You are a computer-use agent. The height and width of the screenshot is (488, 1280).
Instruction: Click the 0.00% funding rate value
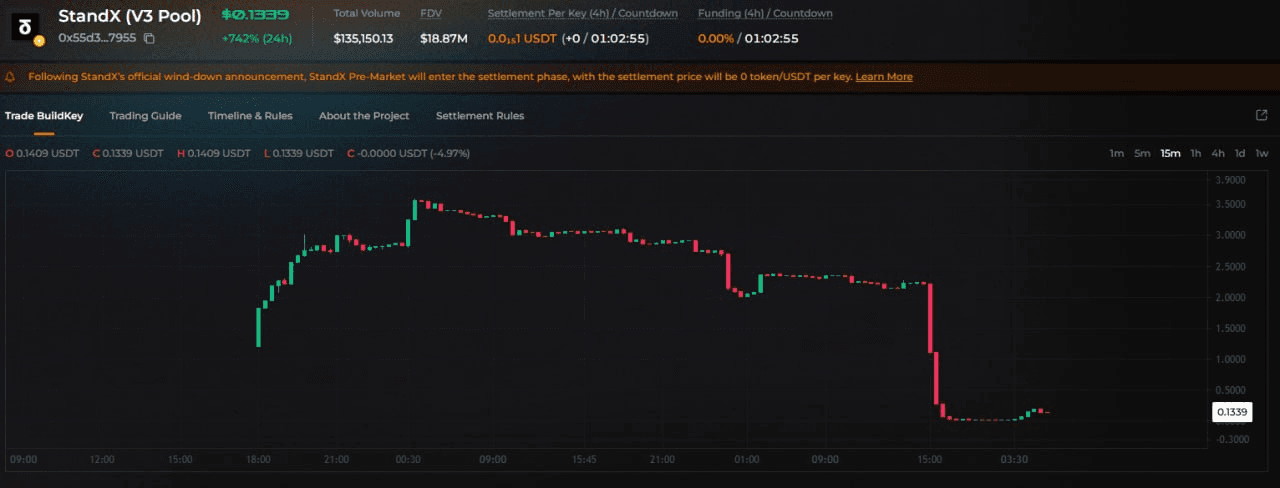(715, 39)
